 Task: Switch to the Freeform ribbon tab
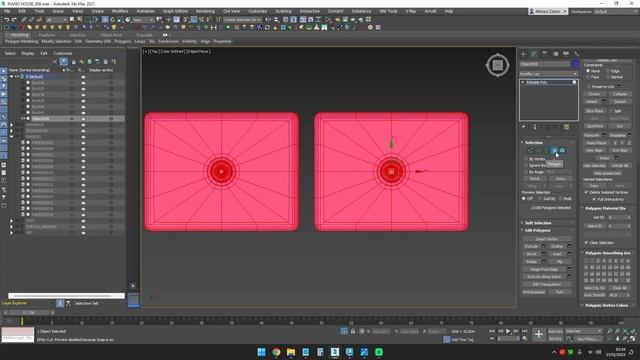(47, 35)
